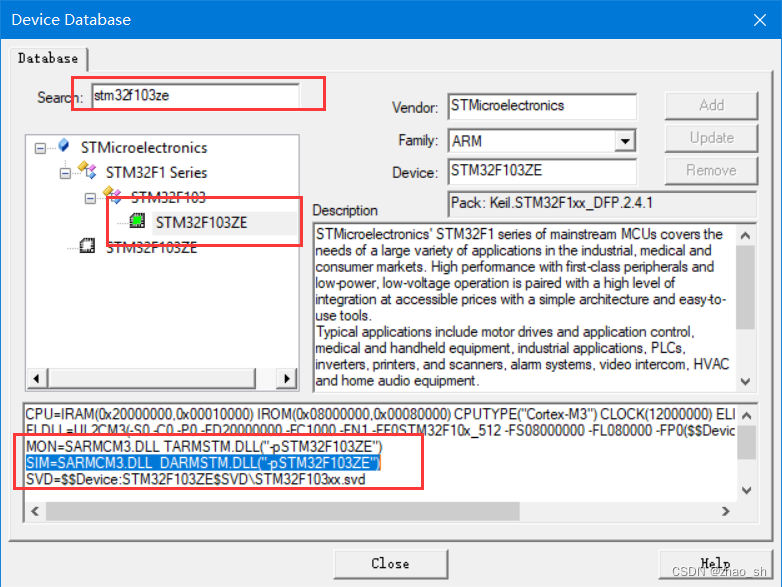Click options box left scroll arrow
The width and height of the screenshot is (782, 587).
pyautogui.click(x=35, y=511)
